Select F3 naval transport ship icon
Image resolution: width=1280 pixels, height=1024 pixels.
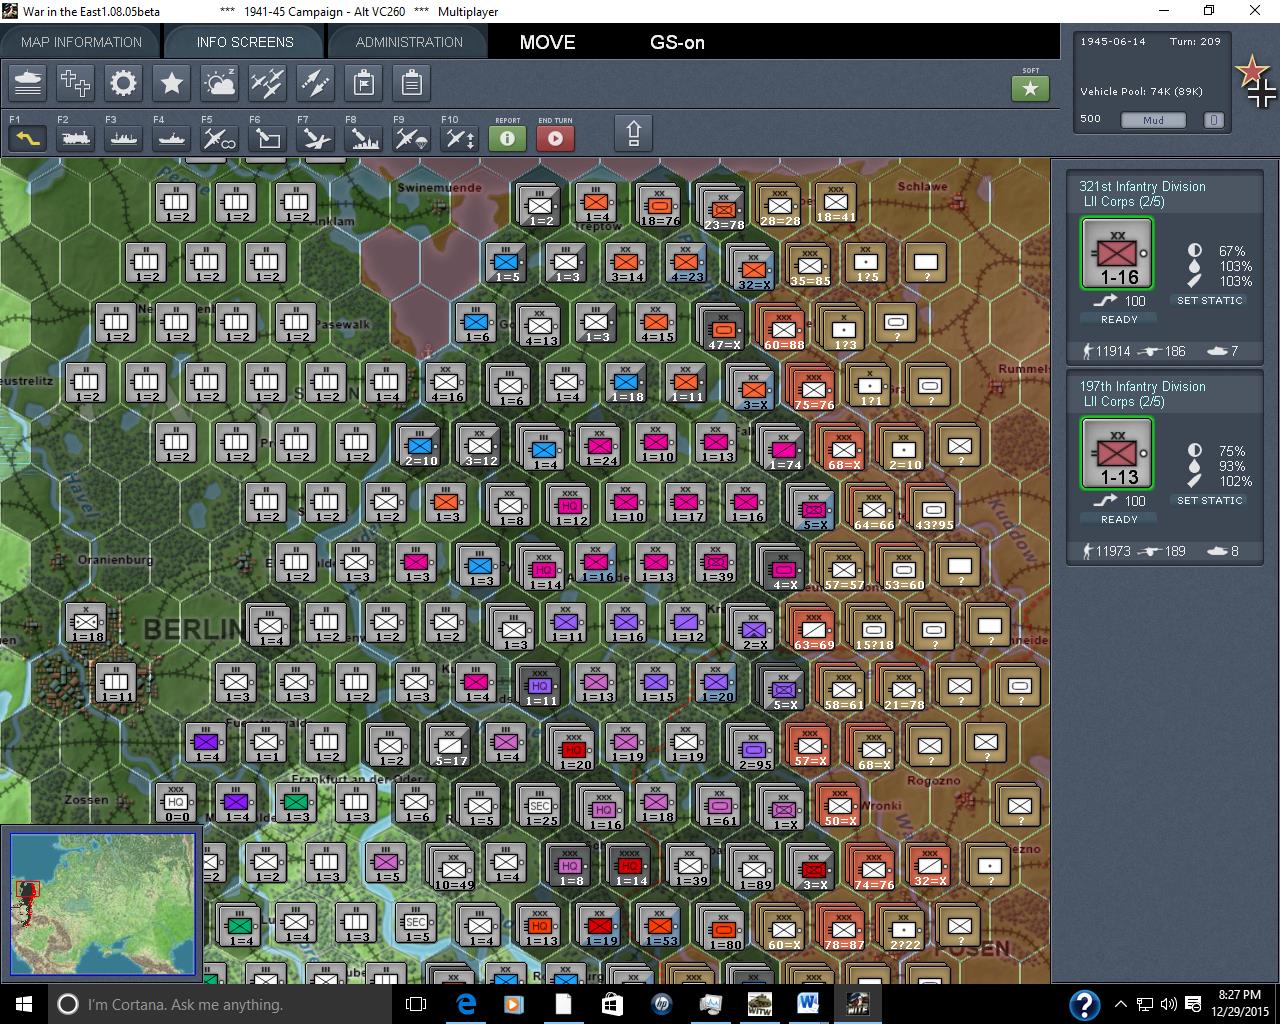(x=124, y=139)
